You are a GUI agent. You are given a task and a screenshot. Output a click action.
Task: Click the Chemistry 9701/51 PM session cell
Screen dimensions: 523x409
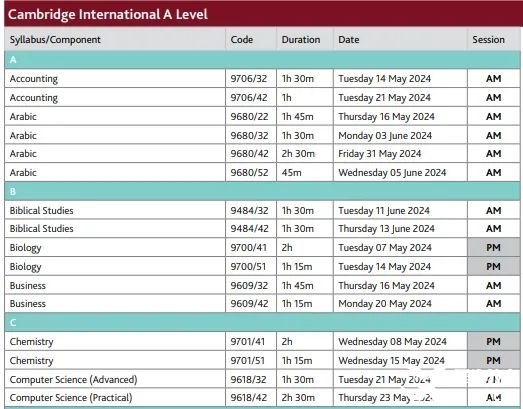coord(493,361)
